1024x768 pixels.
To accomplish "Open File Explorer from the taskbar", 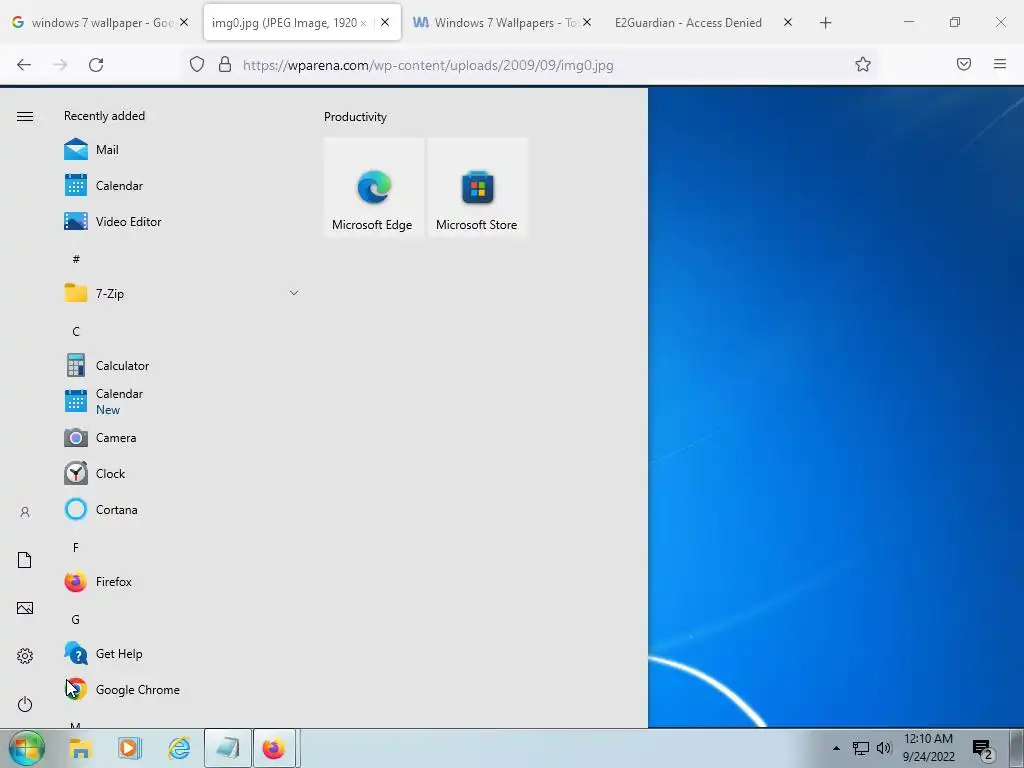I will [81, 748].
